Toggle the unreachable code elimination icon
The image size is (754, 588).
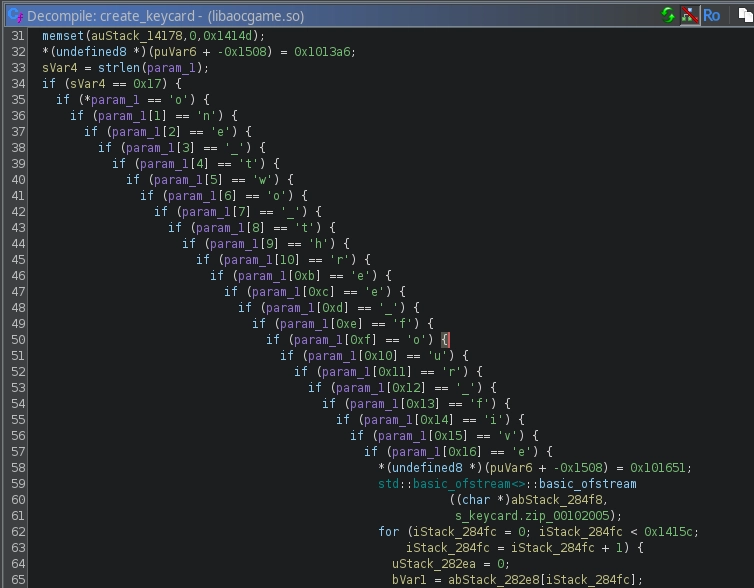point(689,15)
